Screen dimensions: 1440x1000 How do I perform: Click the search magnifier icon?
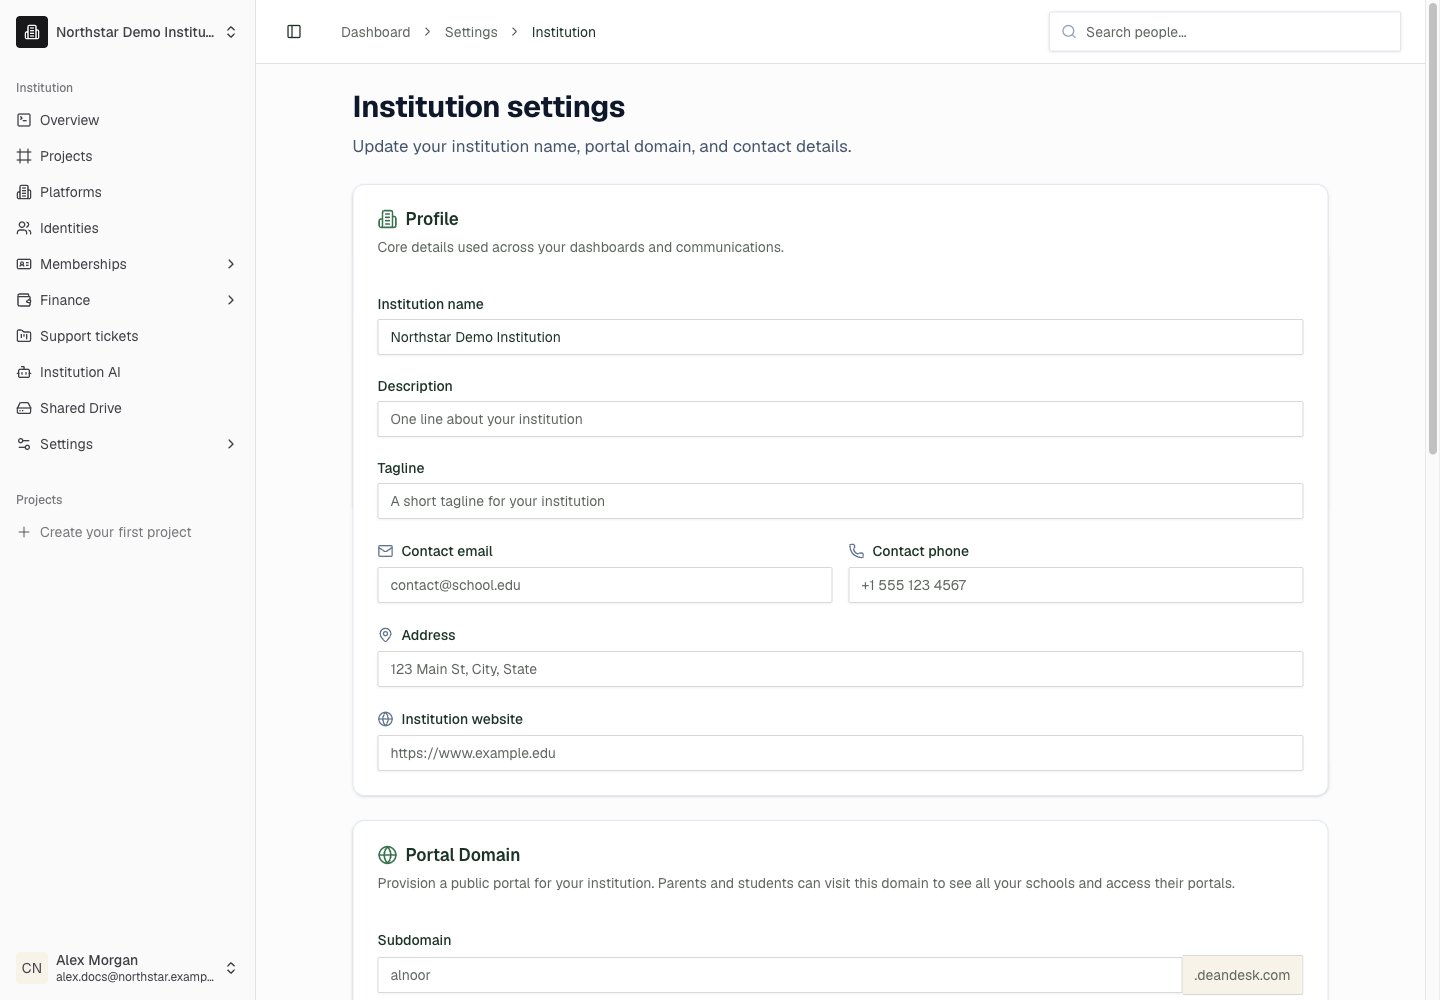click(1069, 32)
